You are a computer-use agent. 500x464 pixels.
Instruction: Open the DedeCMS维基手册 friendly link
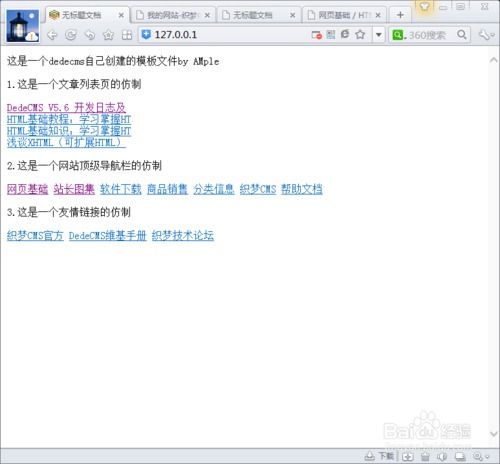(x=108, y=236)
